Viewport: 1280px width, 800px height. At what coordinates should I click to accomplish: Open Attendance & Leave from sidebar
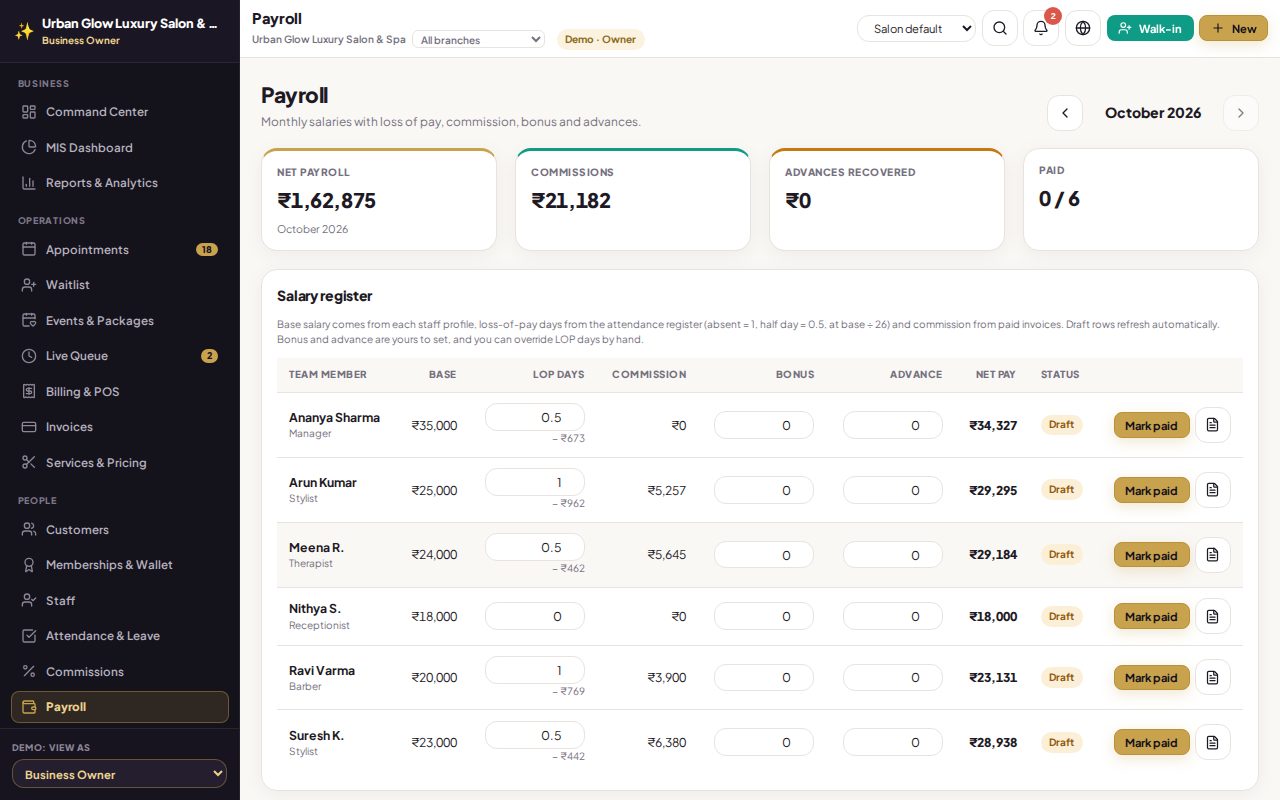click(x=120, y=636)
